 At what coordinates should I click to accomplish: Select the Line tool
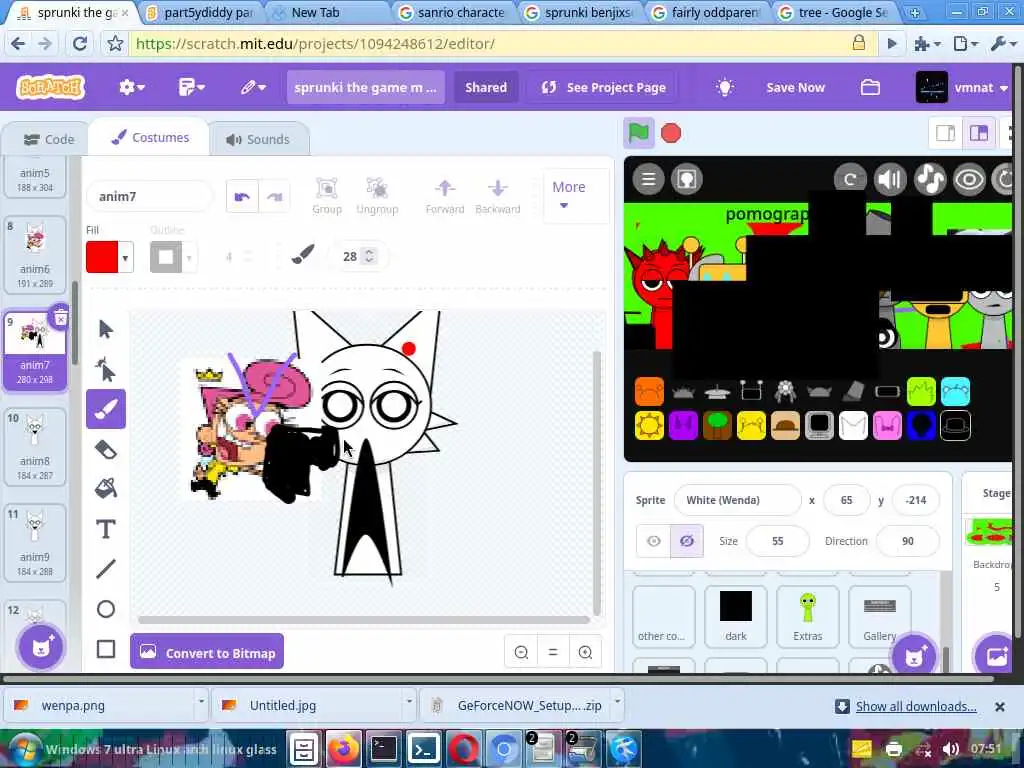pos(106,569)
